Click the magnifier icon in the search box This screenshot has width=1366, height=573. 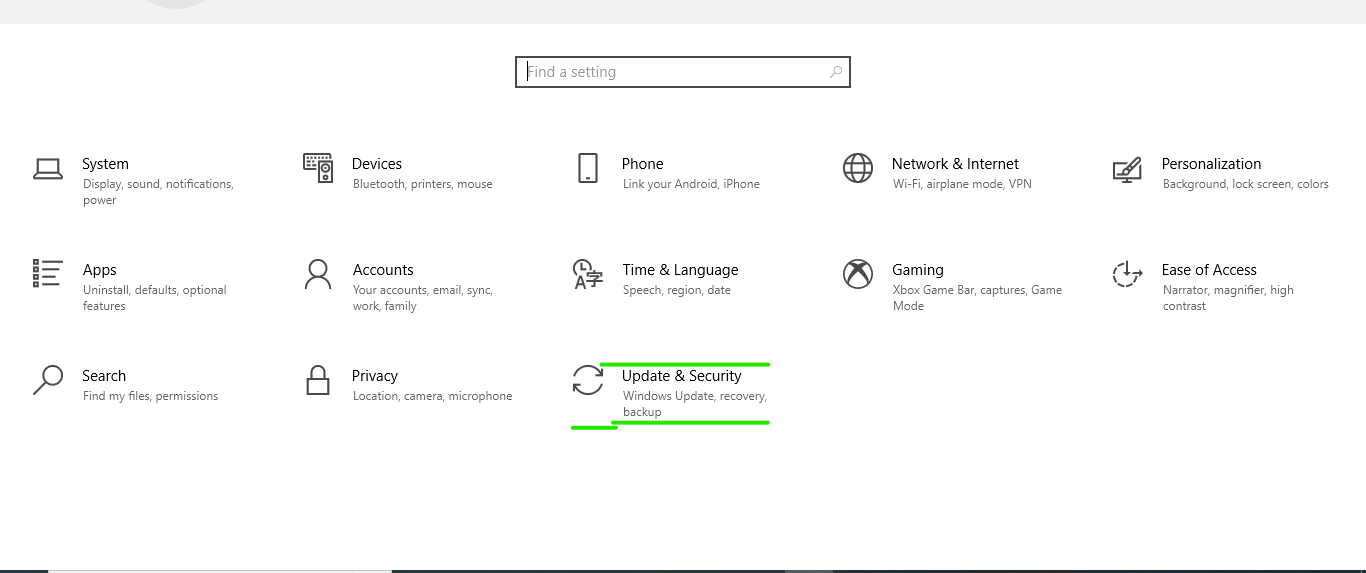coord(836,72)
